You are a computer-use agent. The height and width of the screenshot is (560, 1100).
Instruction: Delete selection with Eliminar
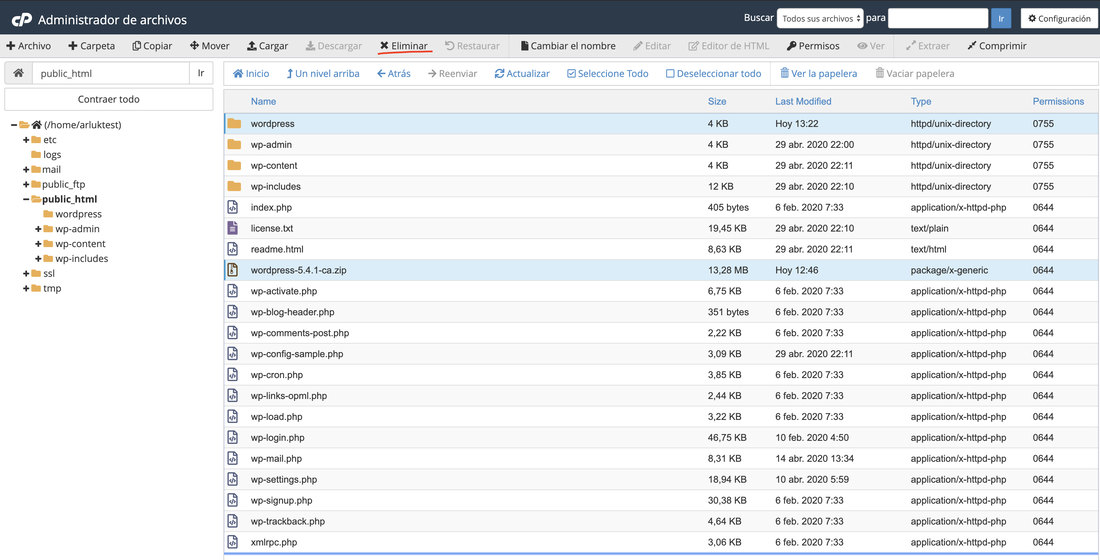coord(403,46)
